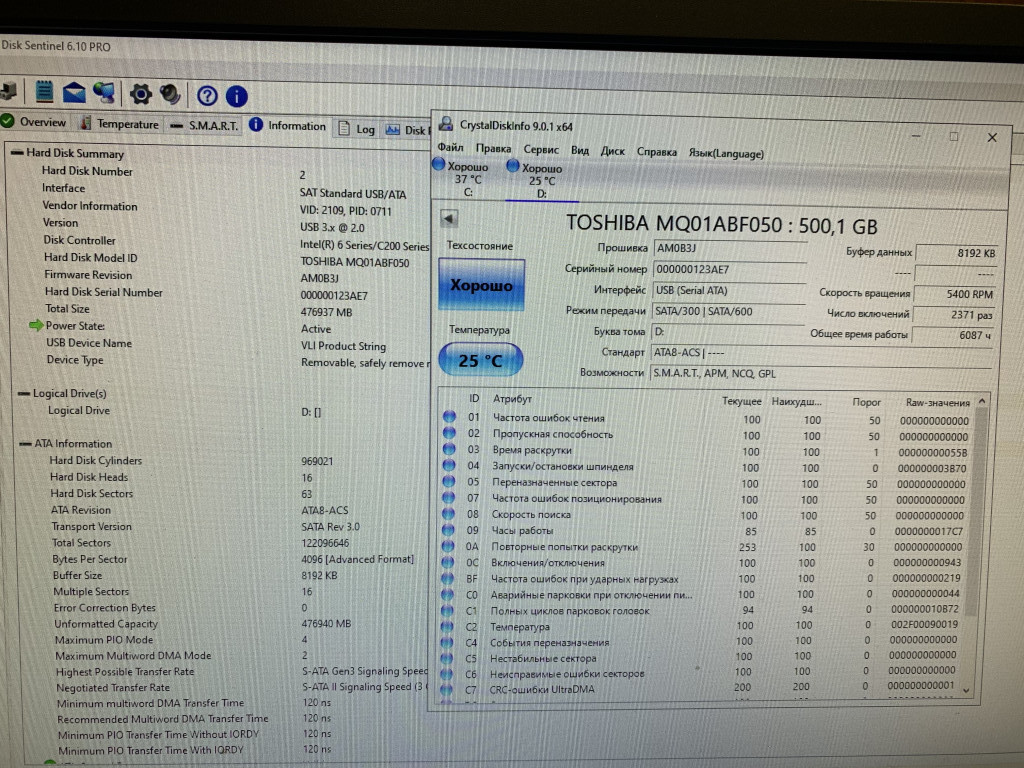The image size is (1024, 768).
Task: Switch to the Overview tab in Disk Sentinel
Action: pos(35,121)
